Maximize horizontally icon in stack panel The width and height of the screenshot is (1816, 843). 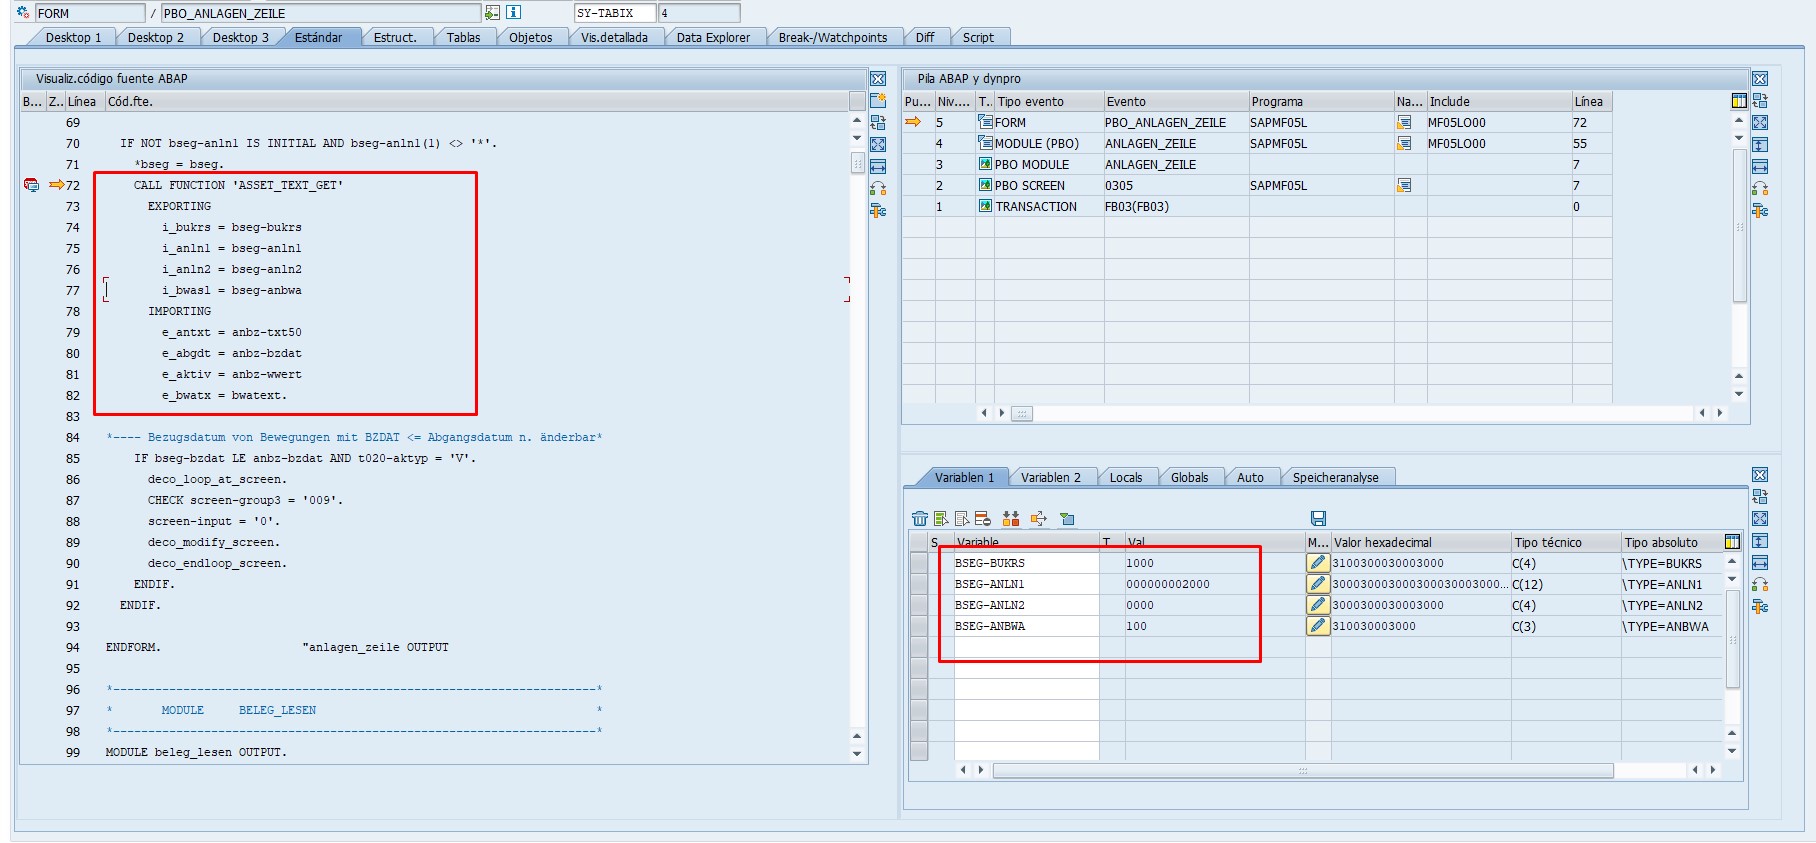1760,166
